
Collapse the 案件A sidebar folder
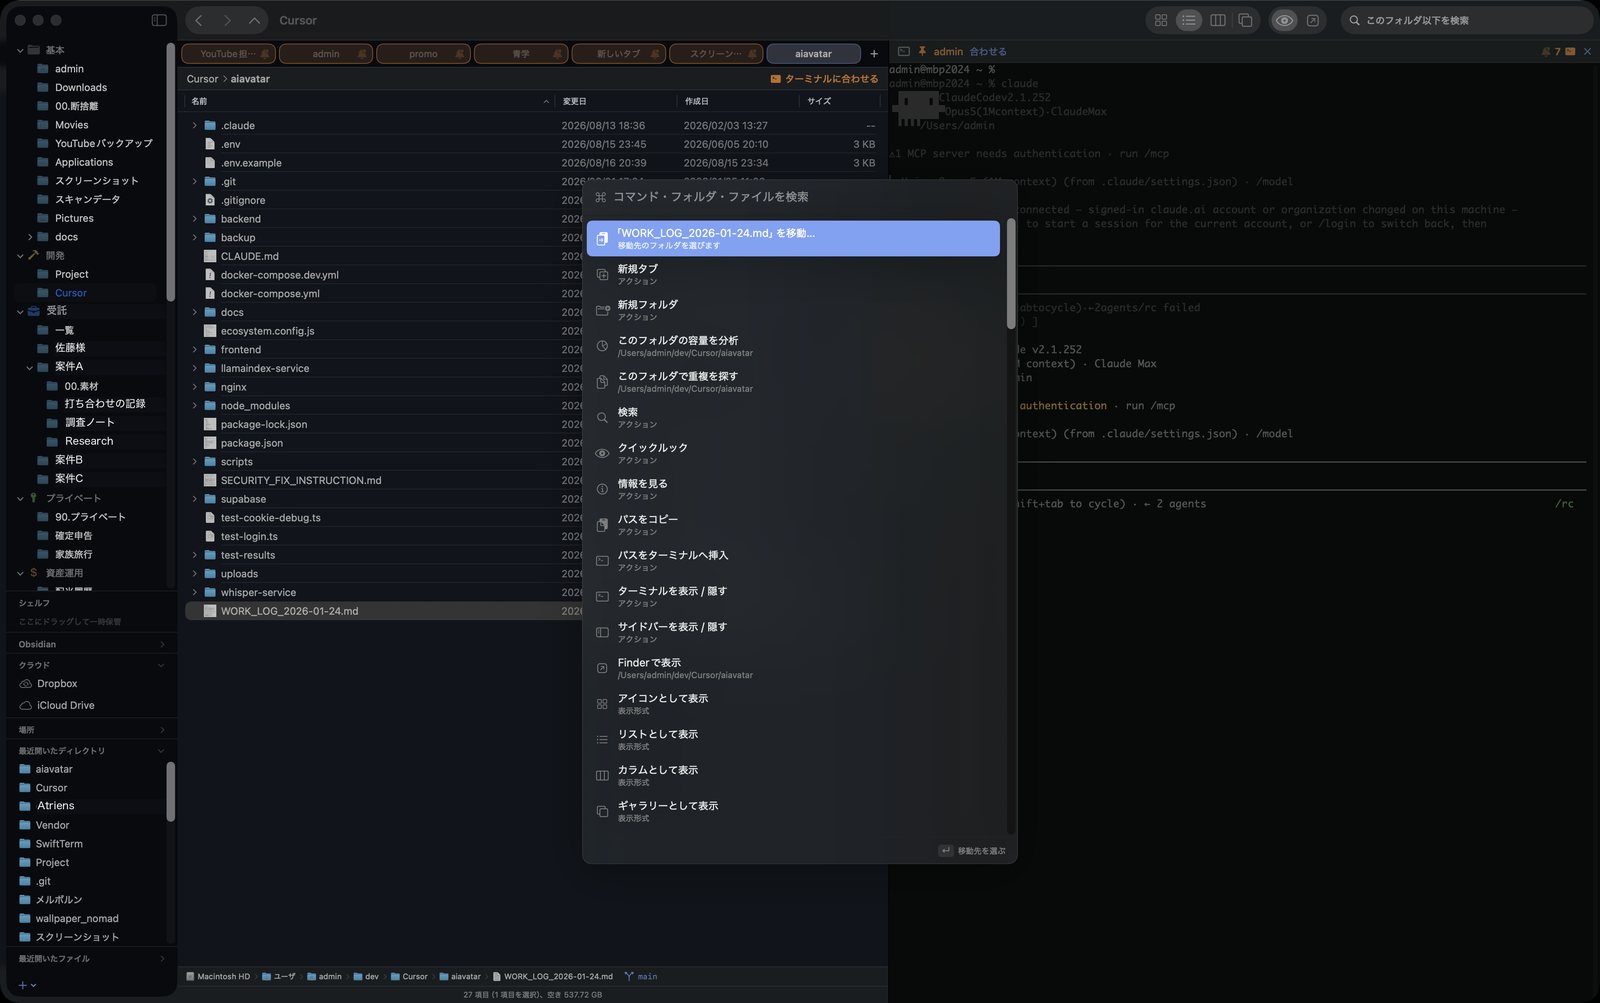point(30,367)
